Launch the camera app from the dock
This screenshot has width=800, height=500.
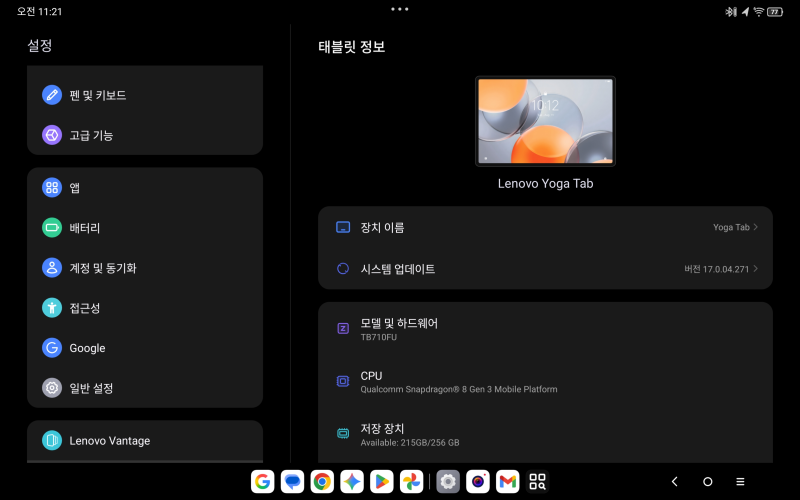pyautogui.click(x=478, y=481)
